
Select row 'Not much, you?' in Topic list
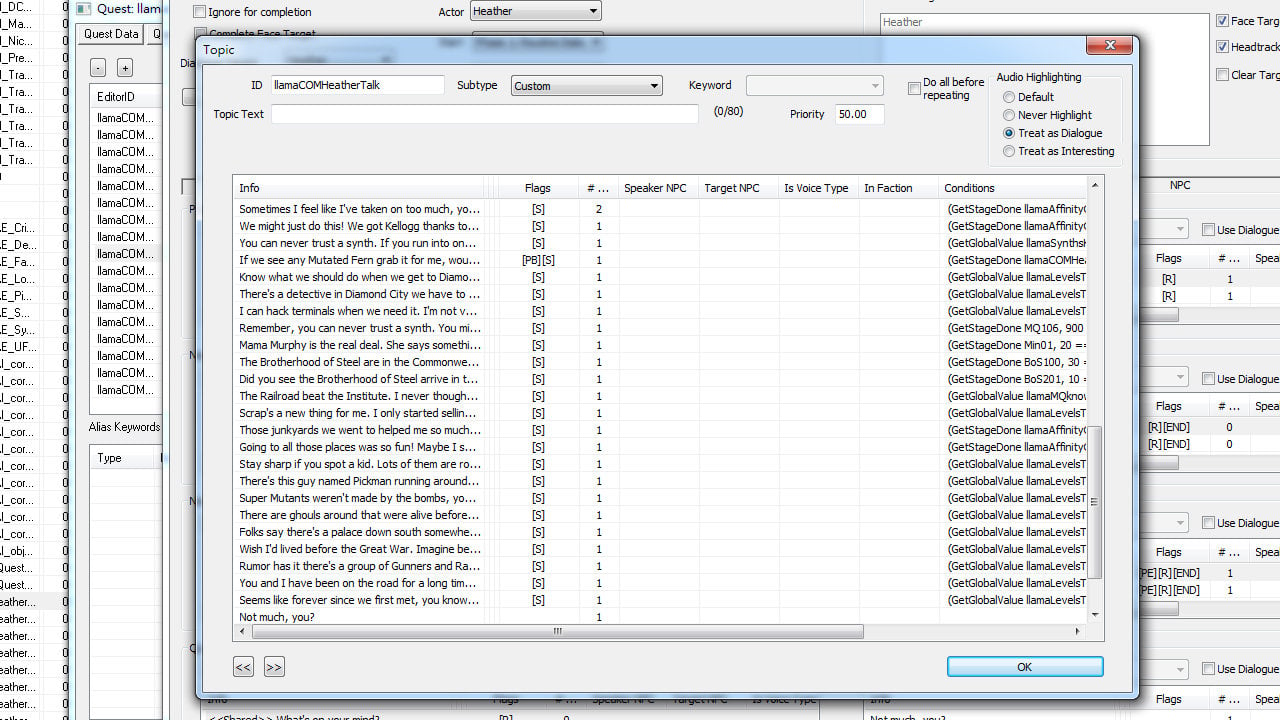660,617
